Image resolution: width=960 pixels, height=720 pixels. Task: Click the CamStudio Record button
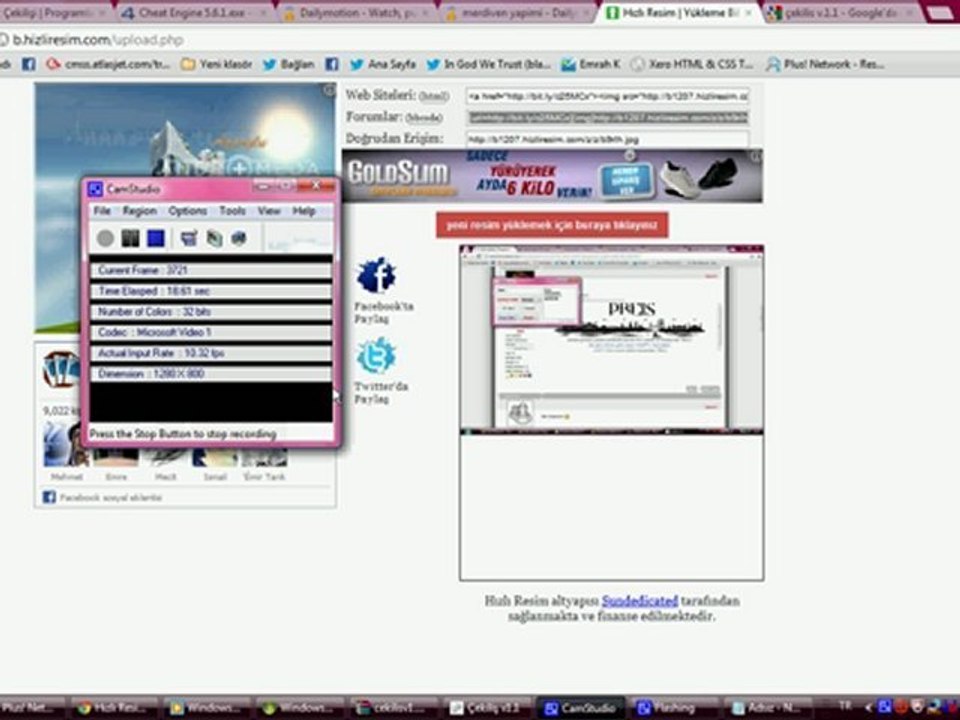(105, 238)
